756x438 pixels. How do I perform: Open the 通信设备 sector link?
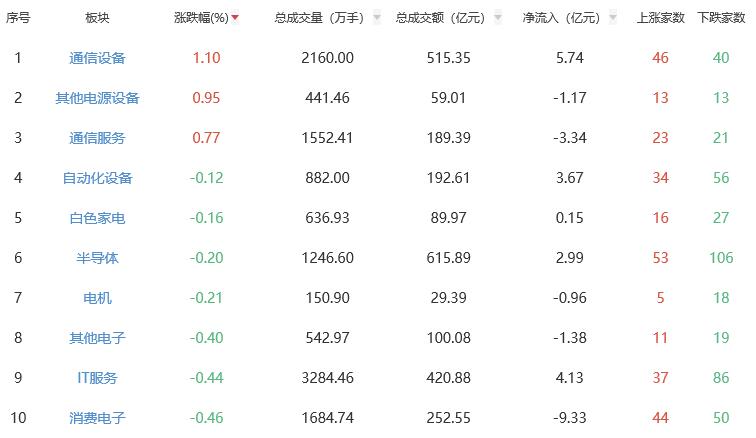click(x=97, y=58)
